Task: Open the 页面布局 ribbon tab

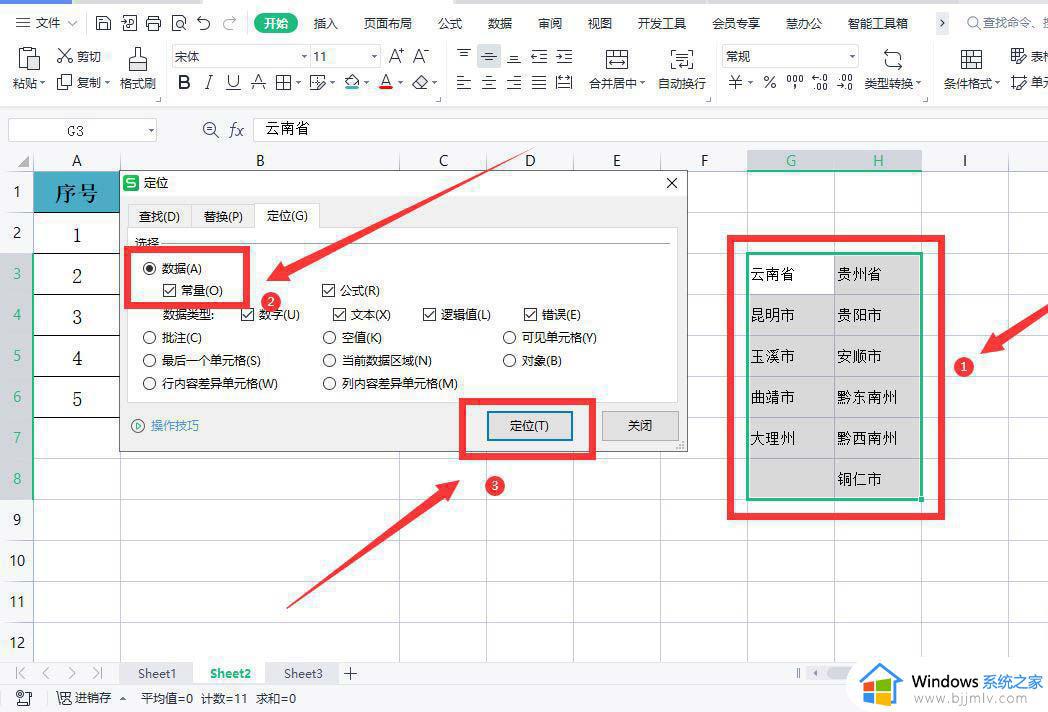Action: pyautogui.click(x=388, y=23)
